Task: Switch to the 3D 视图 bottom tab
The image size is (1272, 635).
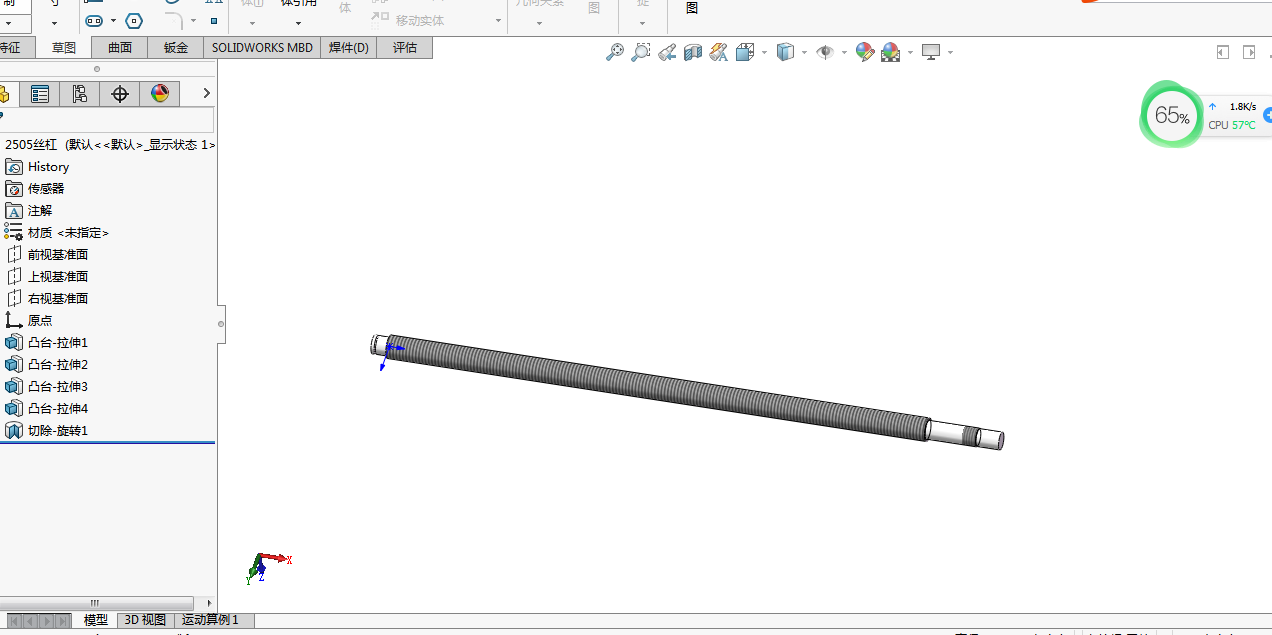Action: [x=145, y=620]
